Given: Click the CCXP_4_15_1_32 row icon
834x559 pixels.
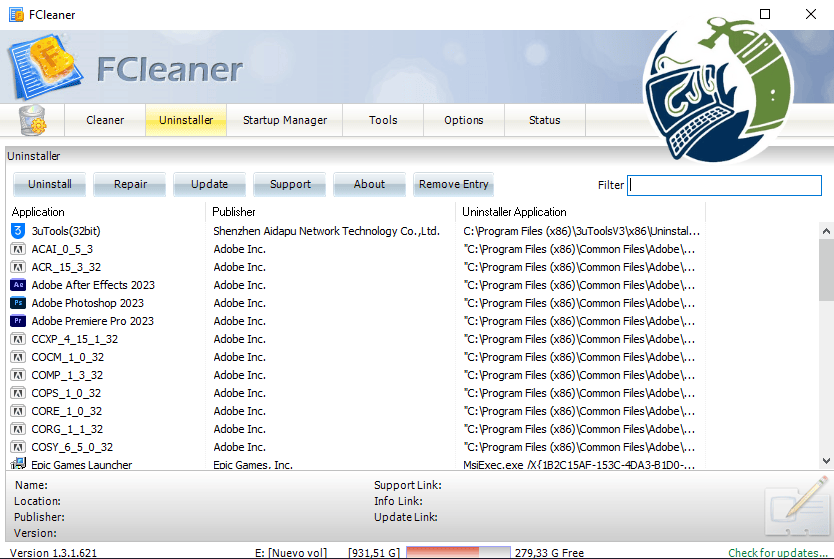Looking at the screenshot, I should [x=18, y=339].
